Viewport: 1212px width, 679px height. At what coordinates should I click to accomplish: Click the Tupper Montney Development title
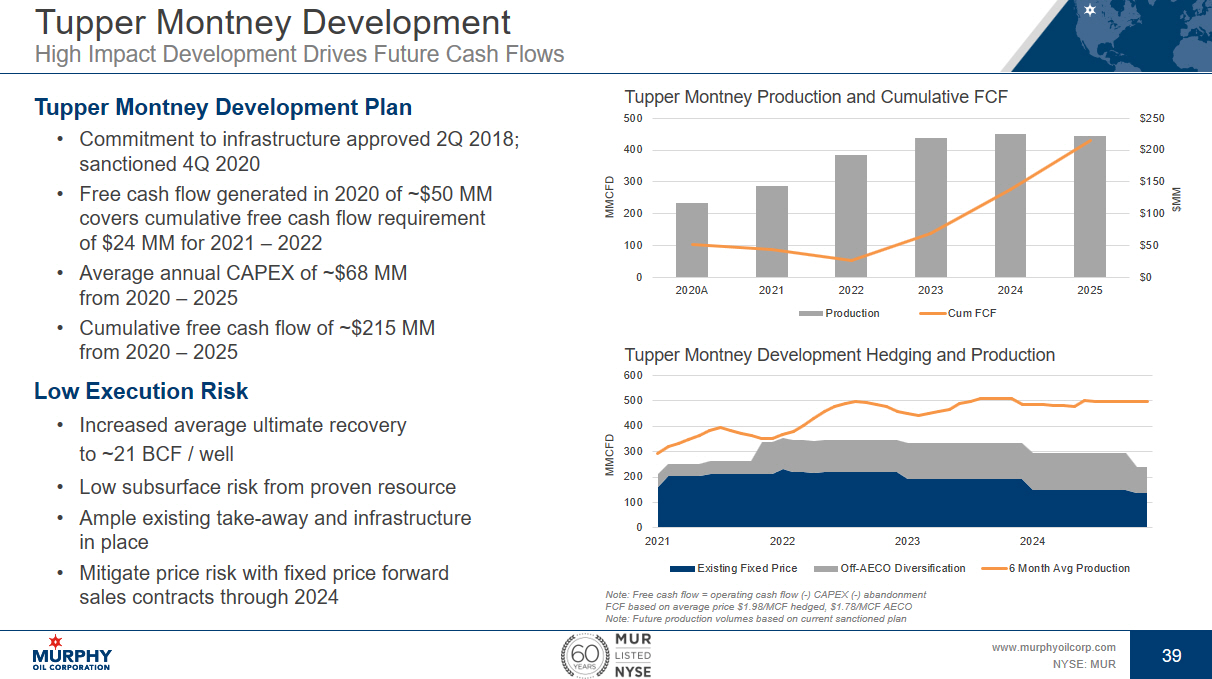[273, 22]
